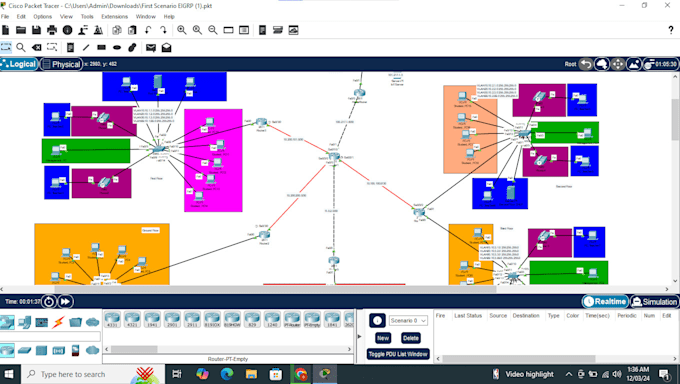Screen dimensions: 680x384
Task: Open the Custom Devices dialog icon
Action: coord(278,30)
